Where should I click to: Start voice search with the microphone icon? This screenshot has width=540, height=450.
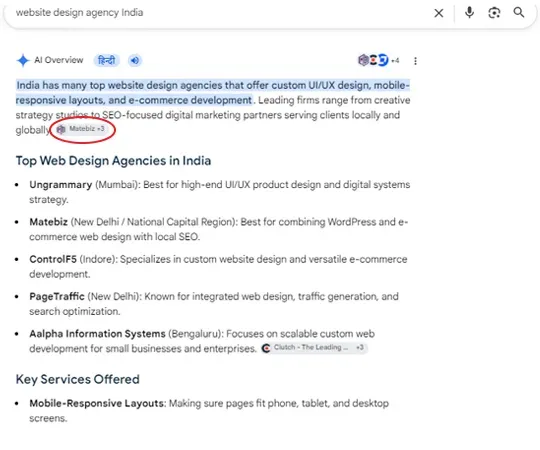469,13
